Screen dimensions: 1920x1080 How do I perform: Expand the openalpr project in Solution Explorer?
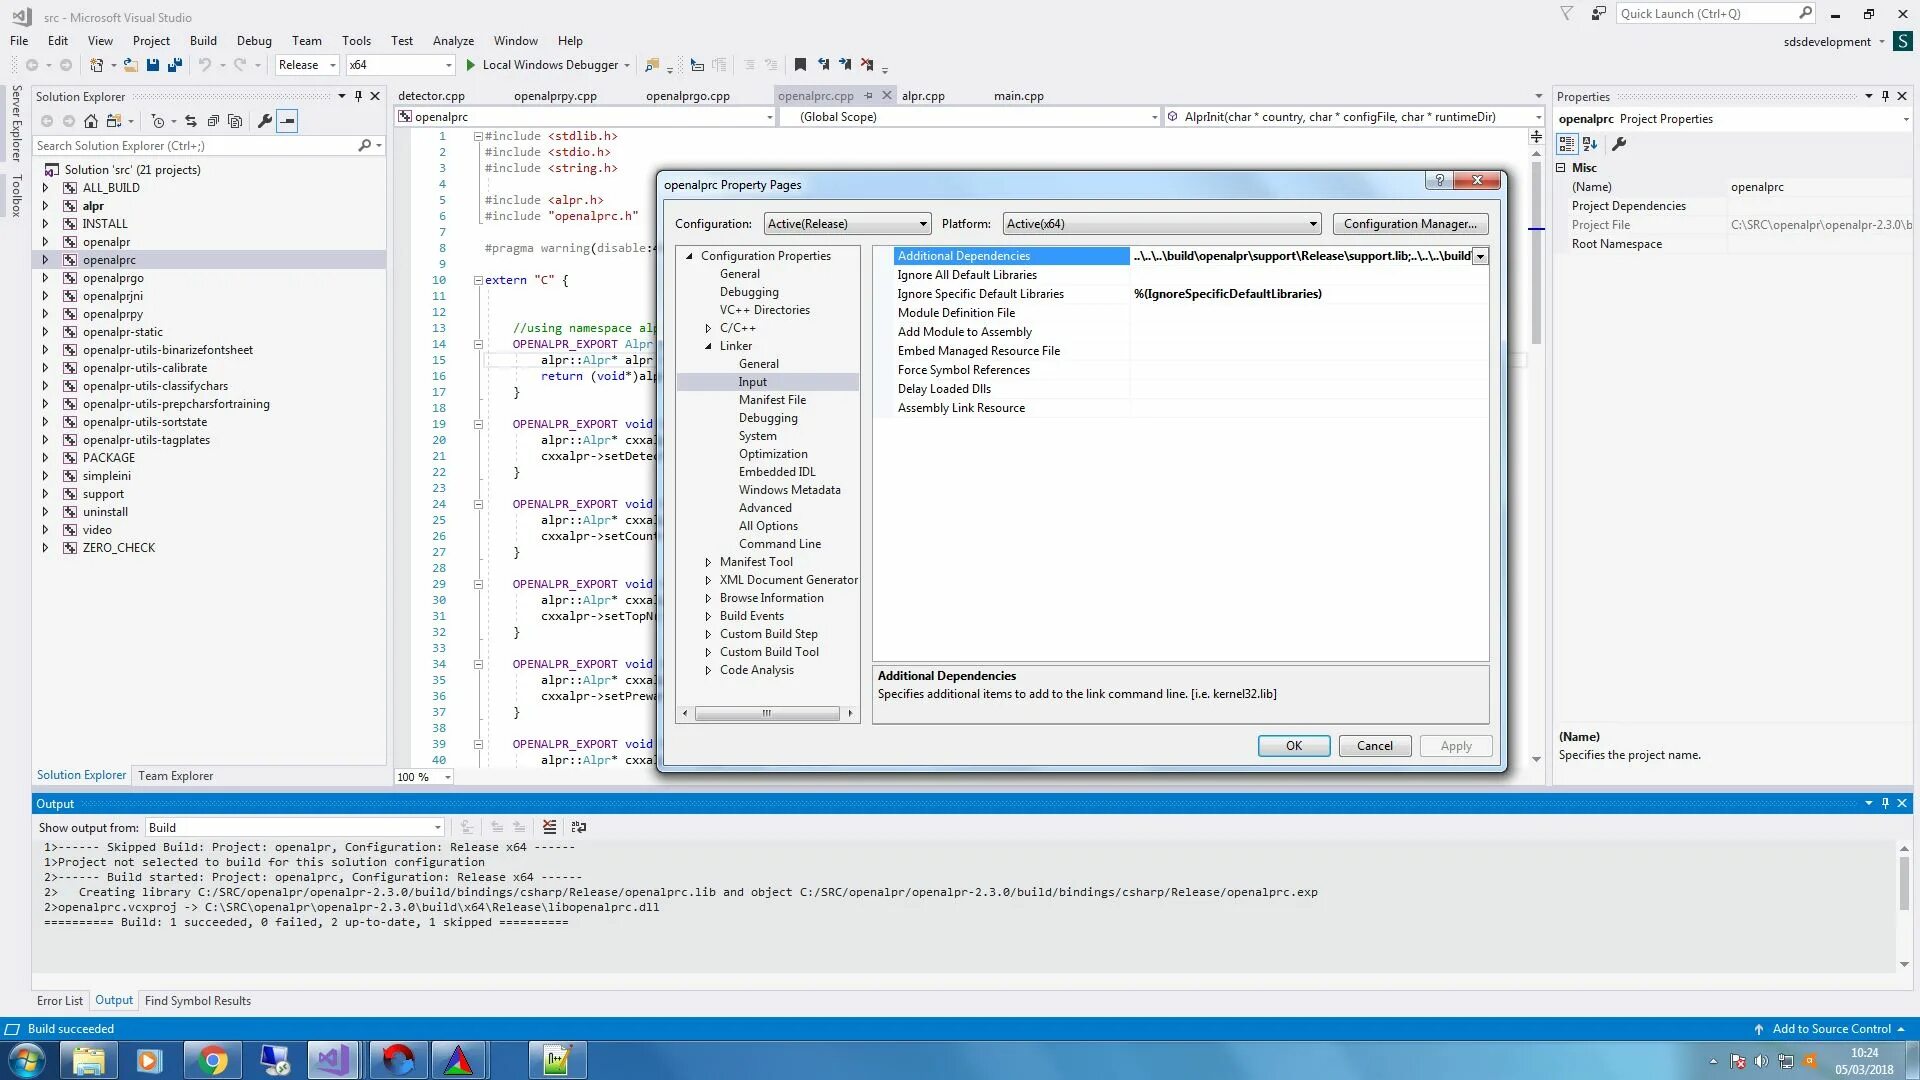tap(45, 242)
